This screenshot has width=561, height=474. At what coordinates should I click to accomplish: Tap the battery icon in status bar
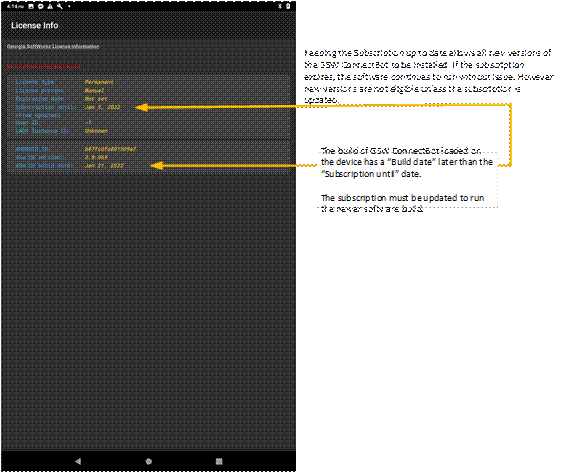[x=288, y=6]
